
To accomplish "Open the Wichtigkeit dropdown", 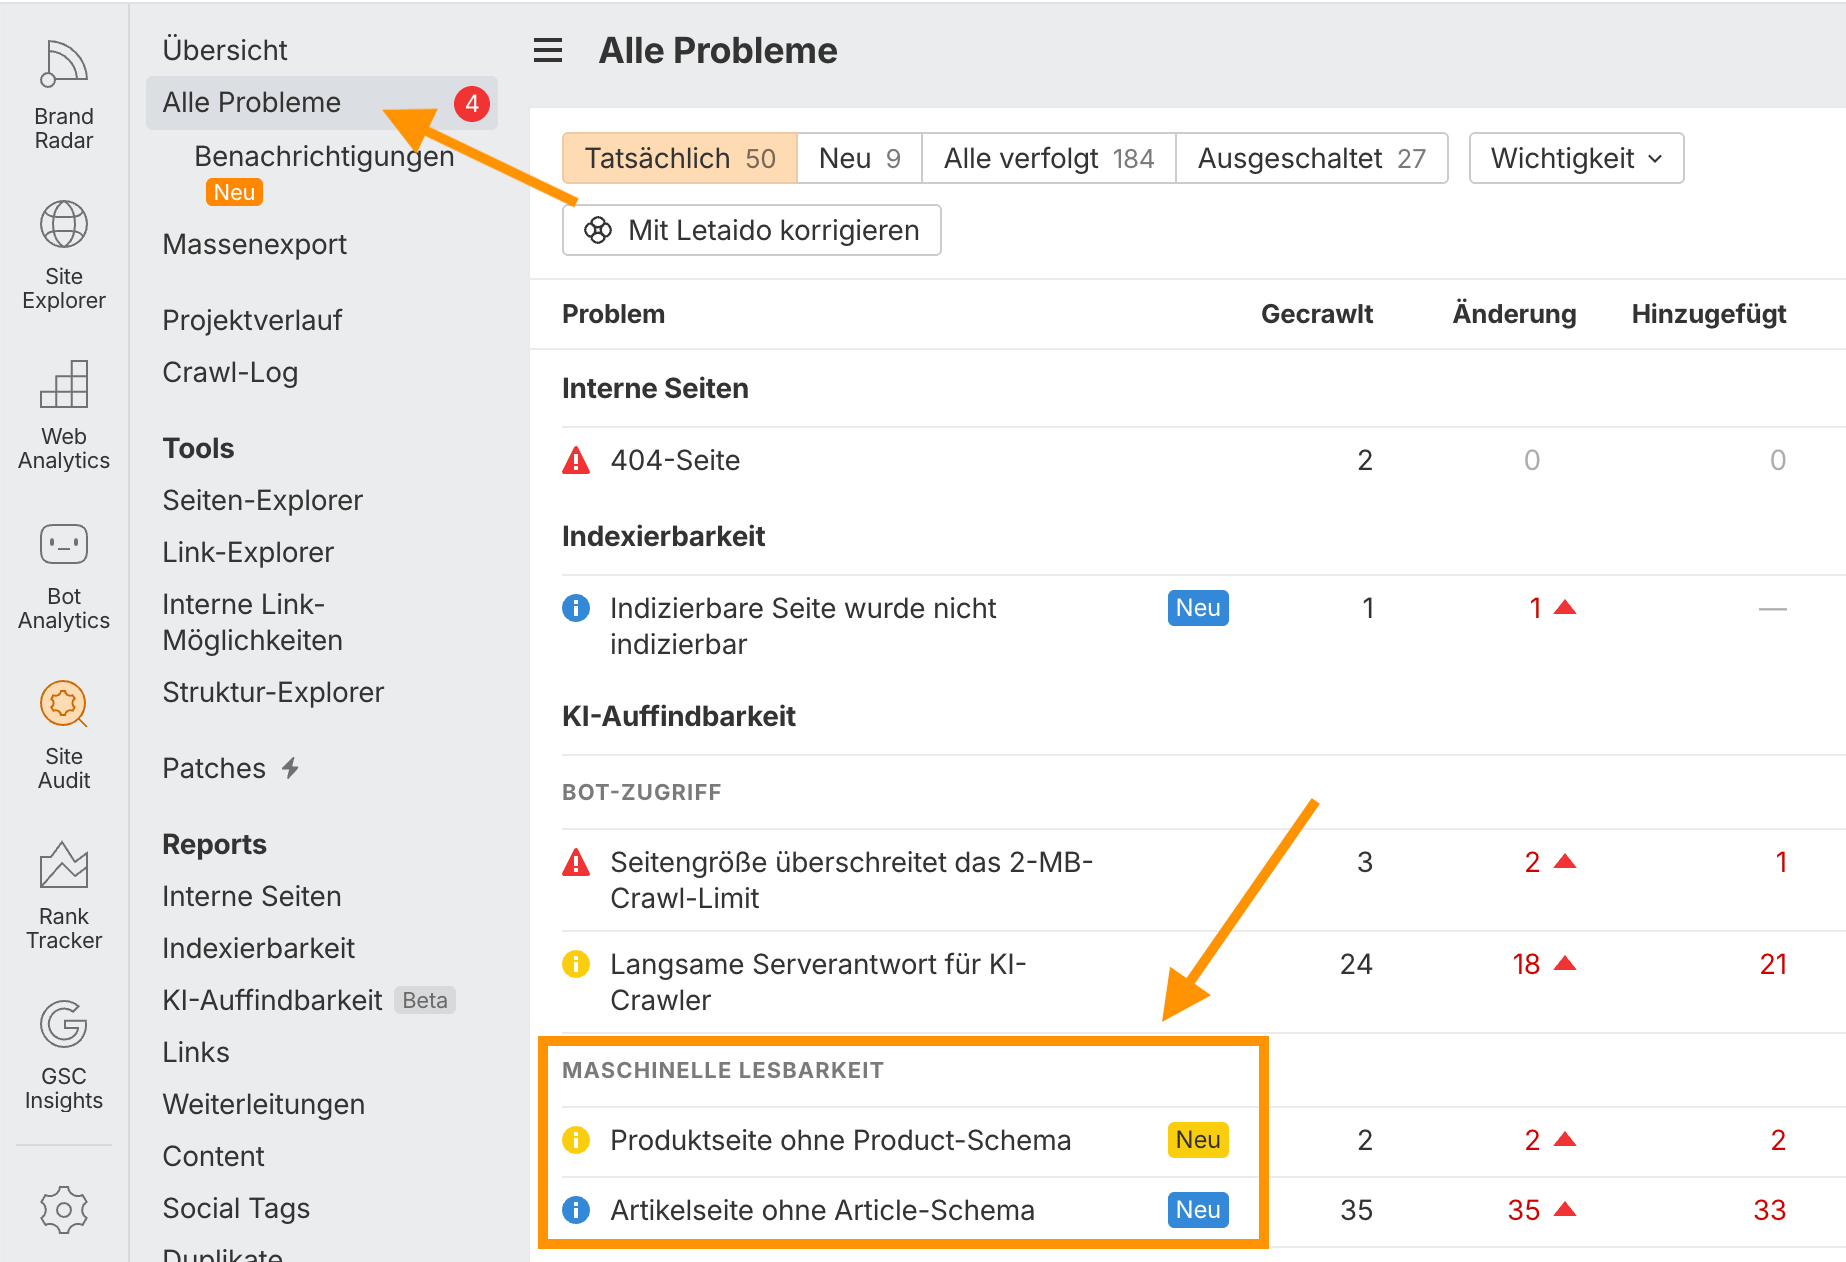I will point(1576,158).
